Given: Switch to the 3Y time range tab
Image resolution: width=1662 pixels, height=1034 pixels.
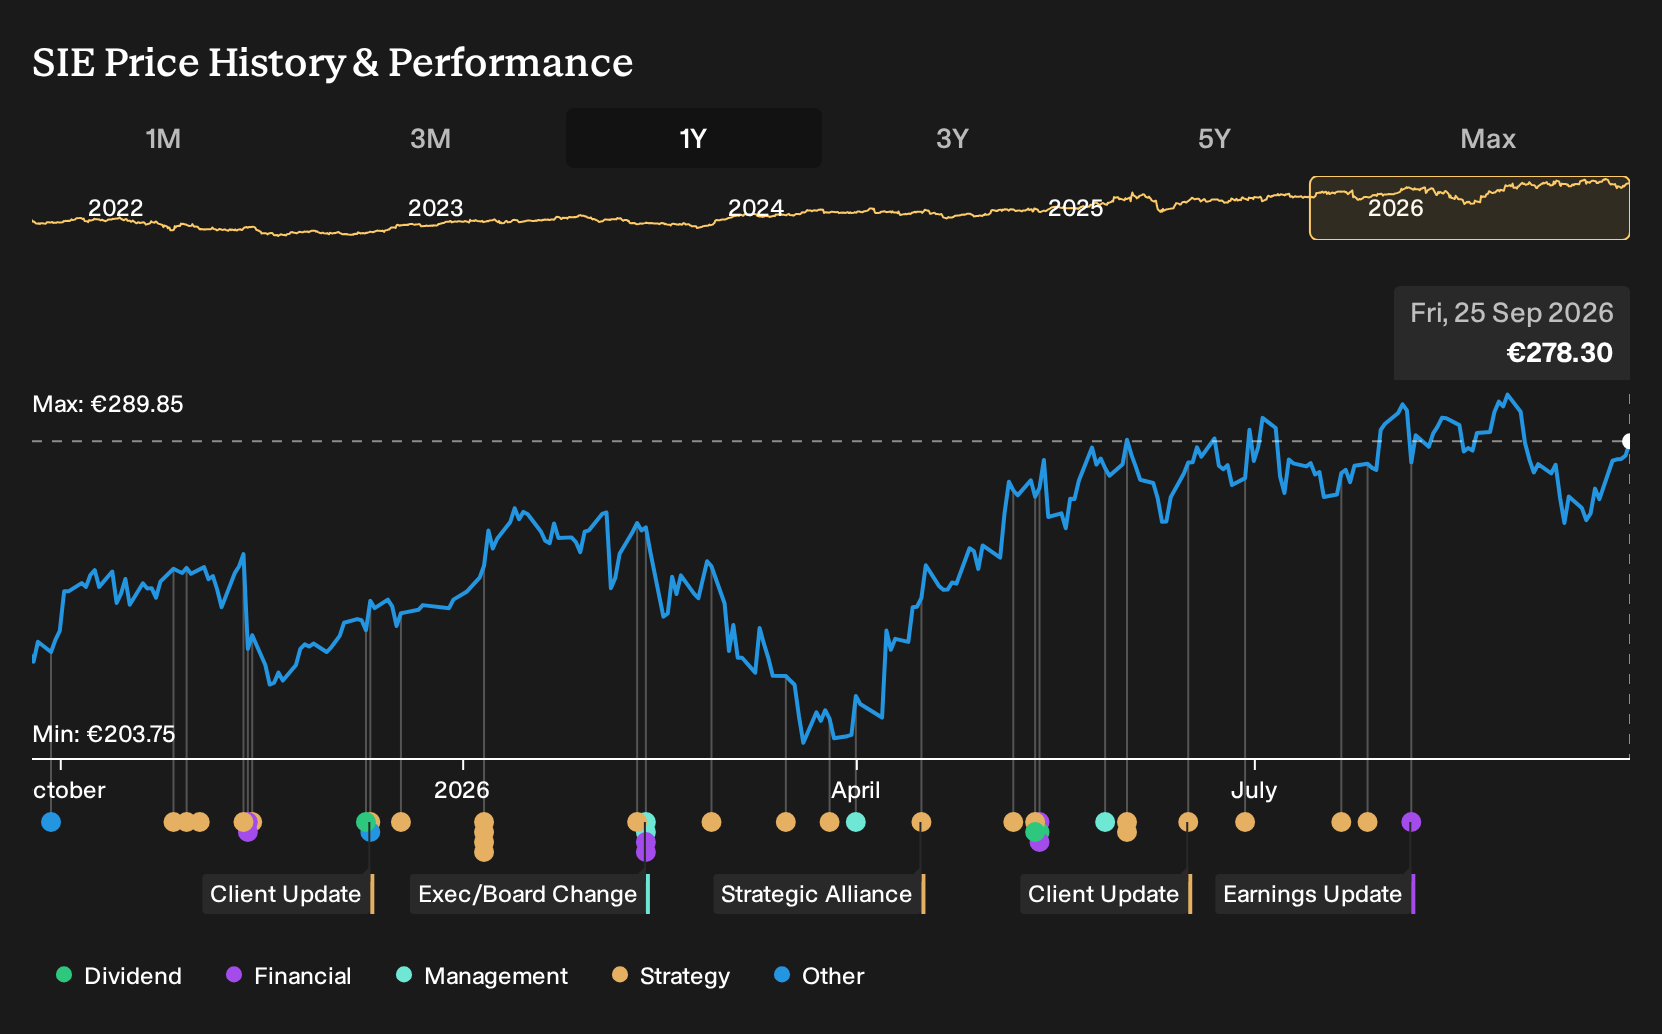Looking at the screenshot, I should point(952,138).
